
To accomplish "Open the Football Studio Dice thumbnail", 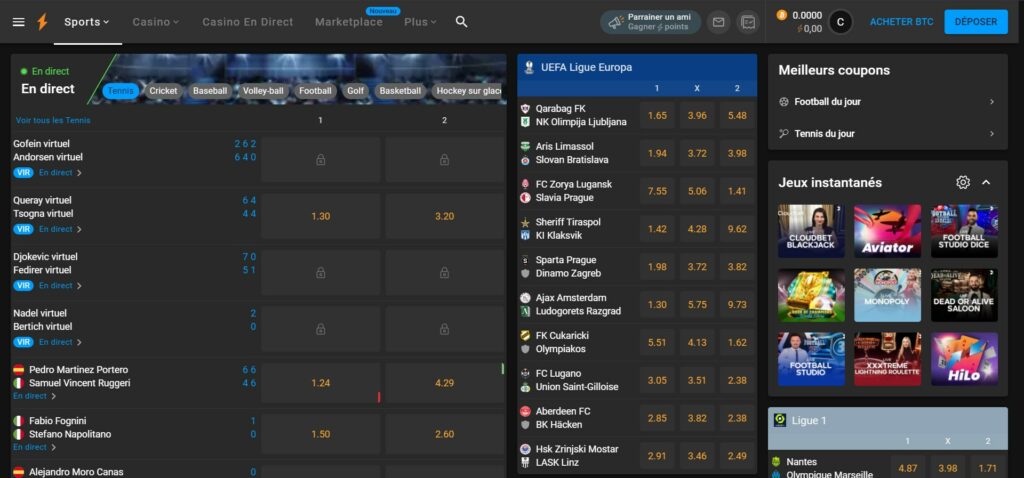I will pos(964,231).
